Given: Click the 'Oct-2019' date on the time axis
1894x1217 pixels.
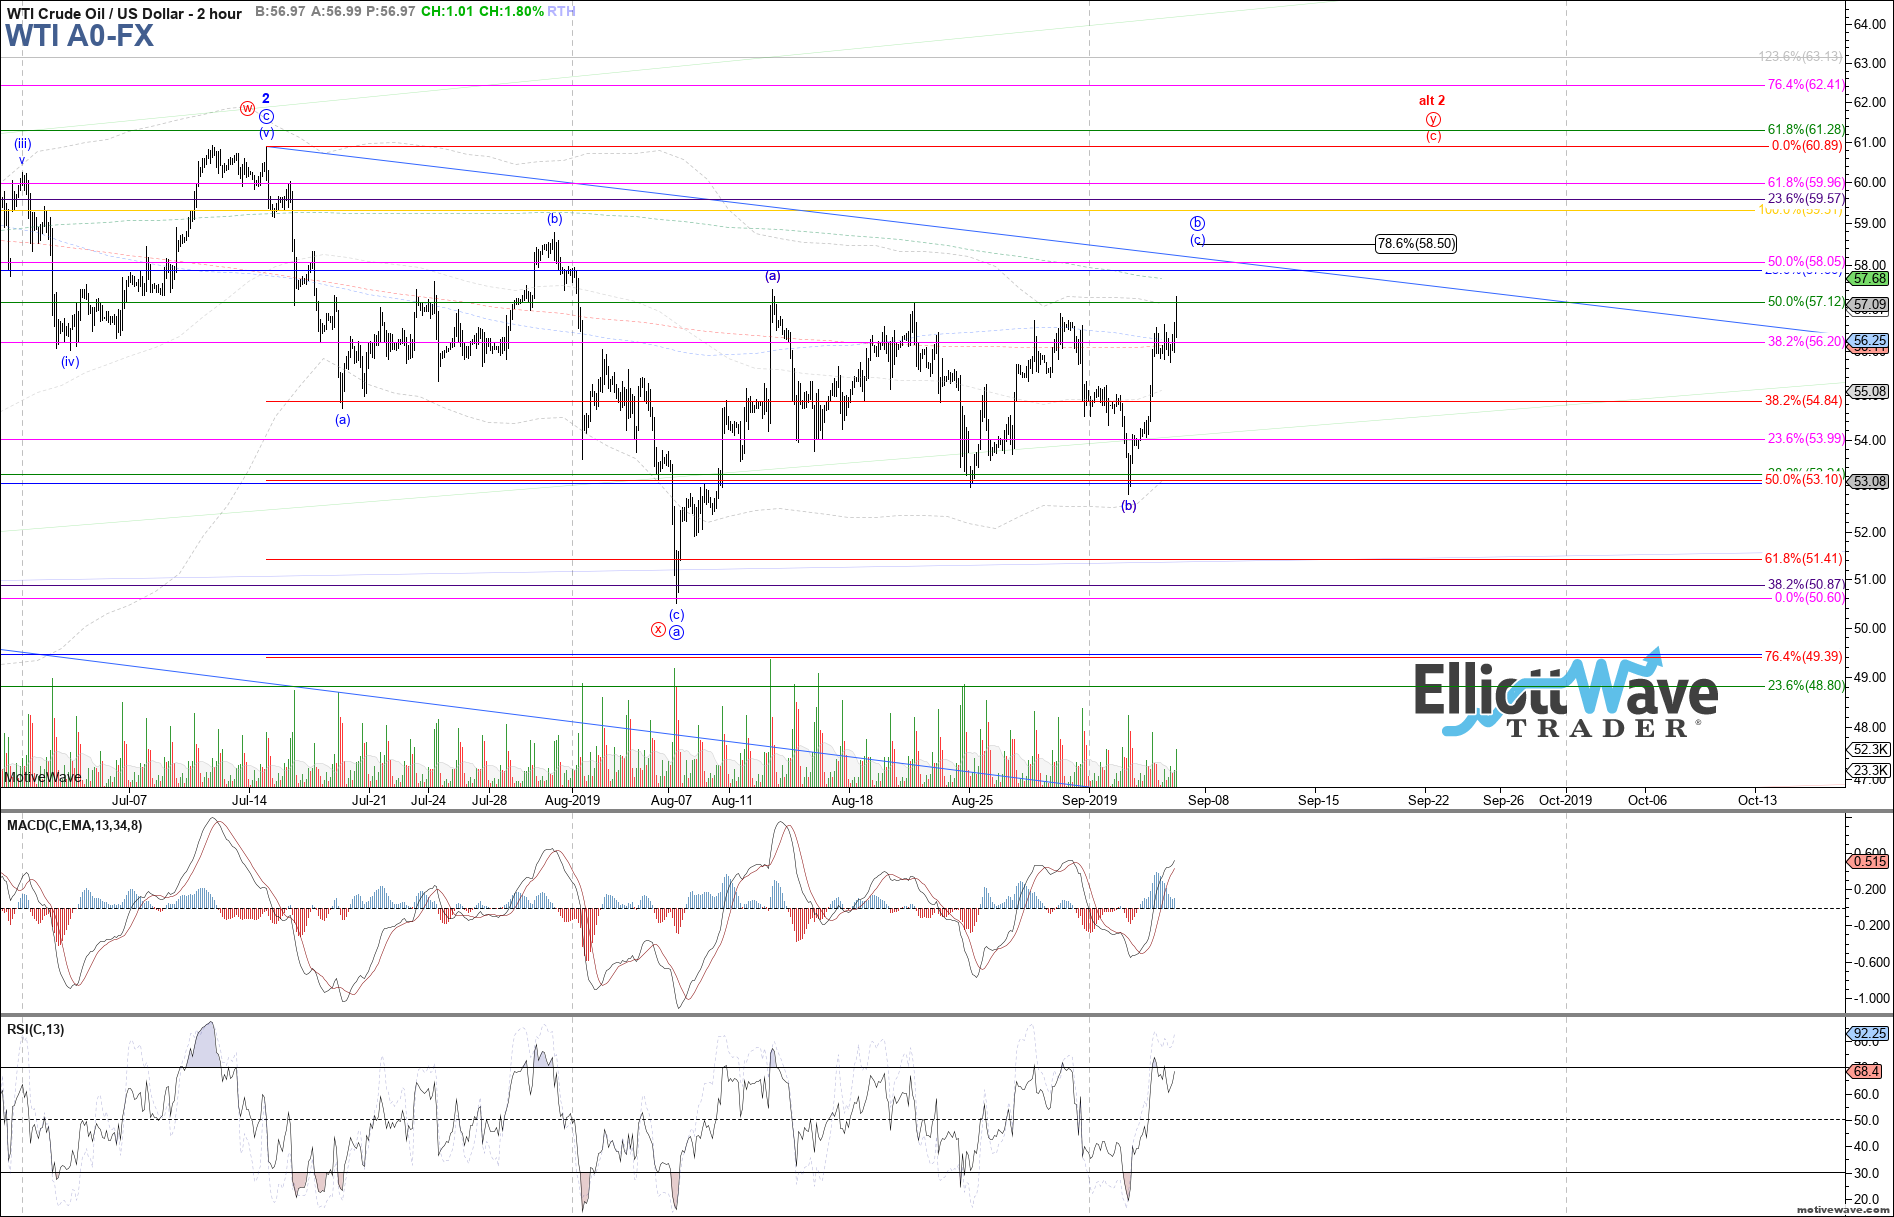Looking at the screenshot, I should [1565, 800].
